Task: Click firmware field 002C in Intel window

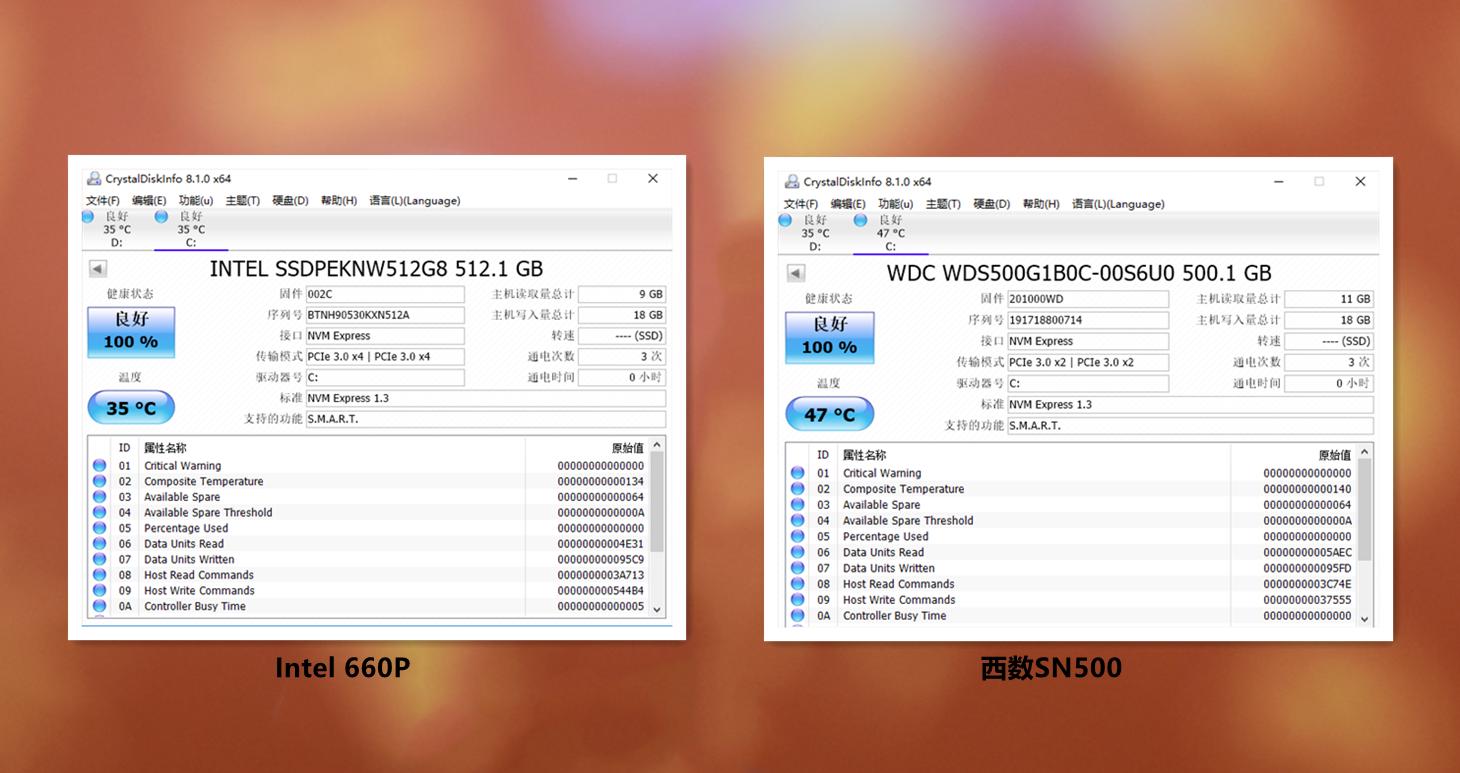Action: coord(385,294)
